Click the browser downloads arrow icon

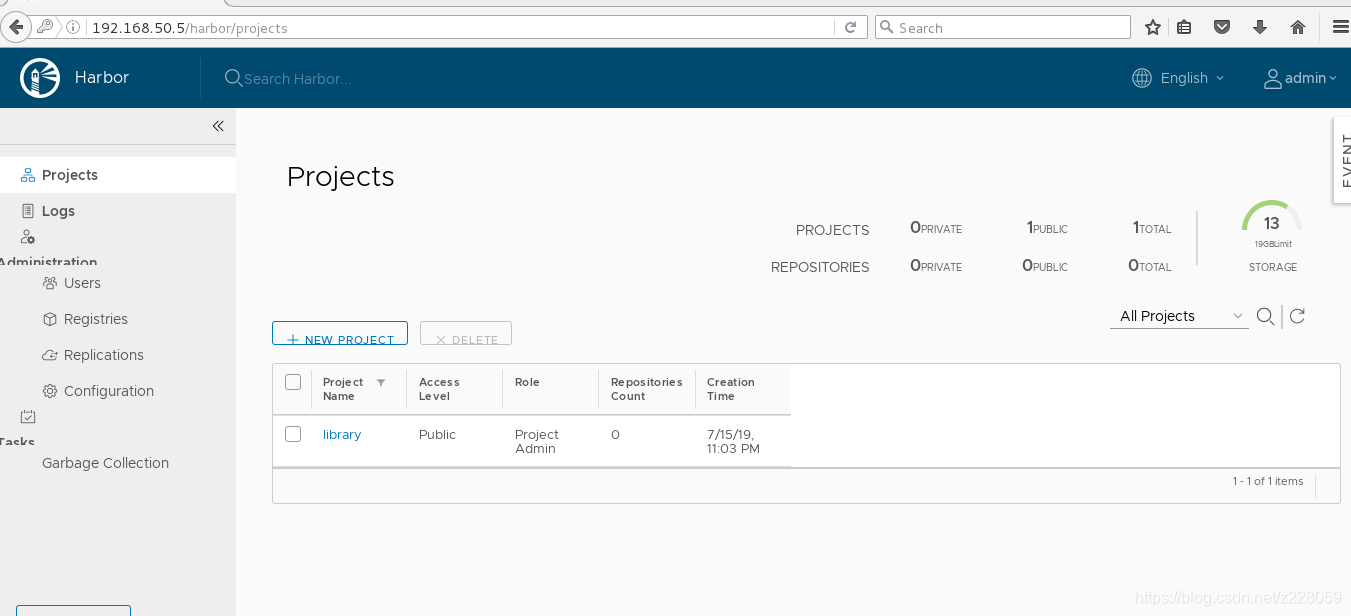[x=1260, y=28]
